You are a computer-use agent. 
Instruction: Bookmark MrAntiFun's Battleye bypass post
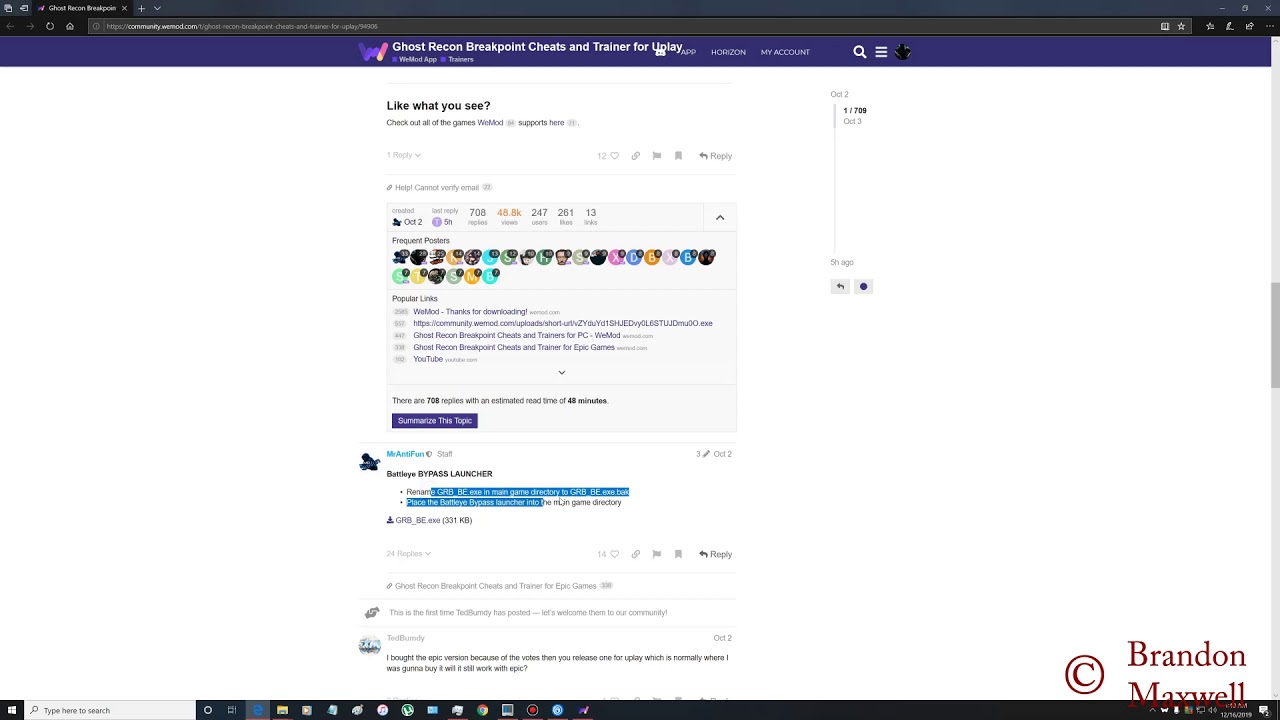(678, 554)
